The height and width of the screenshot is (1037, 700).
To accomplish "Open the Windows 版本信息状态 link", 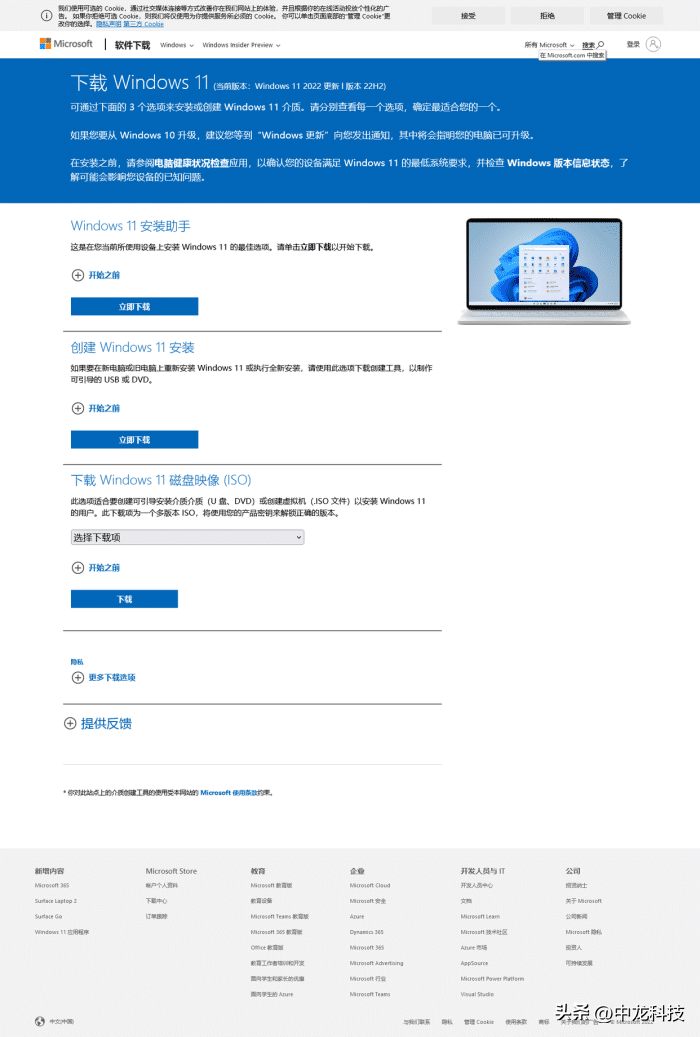I will [x=558, y=163].
